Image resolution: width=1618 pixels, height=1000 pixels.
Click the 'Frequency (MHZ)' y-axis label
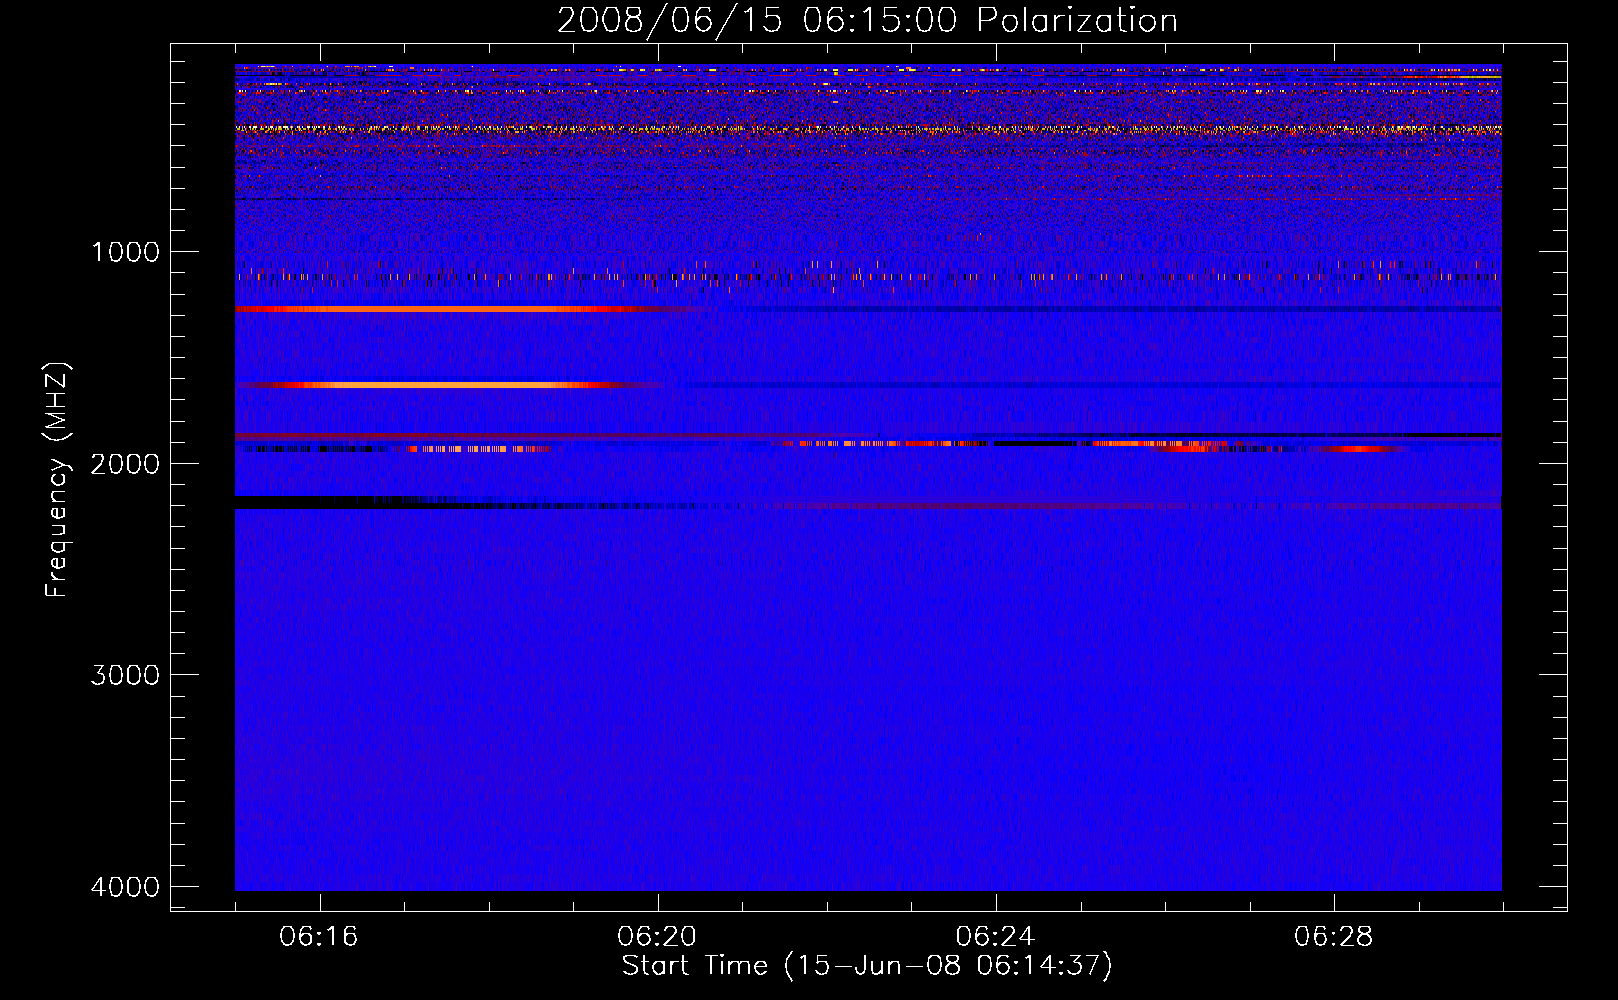coord(57,480)
